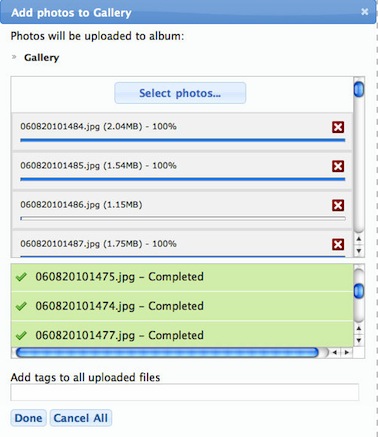Click the upload list scroll down arrow
Screen dimensions: 378x437
point(359,251)
